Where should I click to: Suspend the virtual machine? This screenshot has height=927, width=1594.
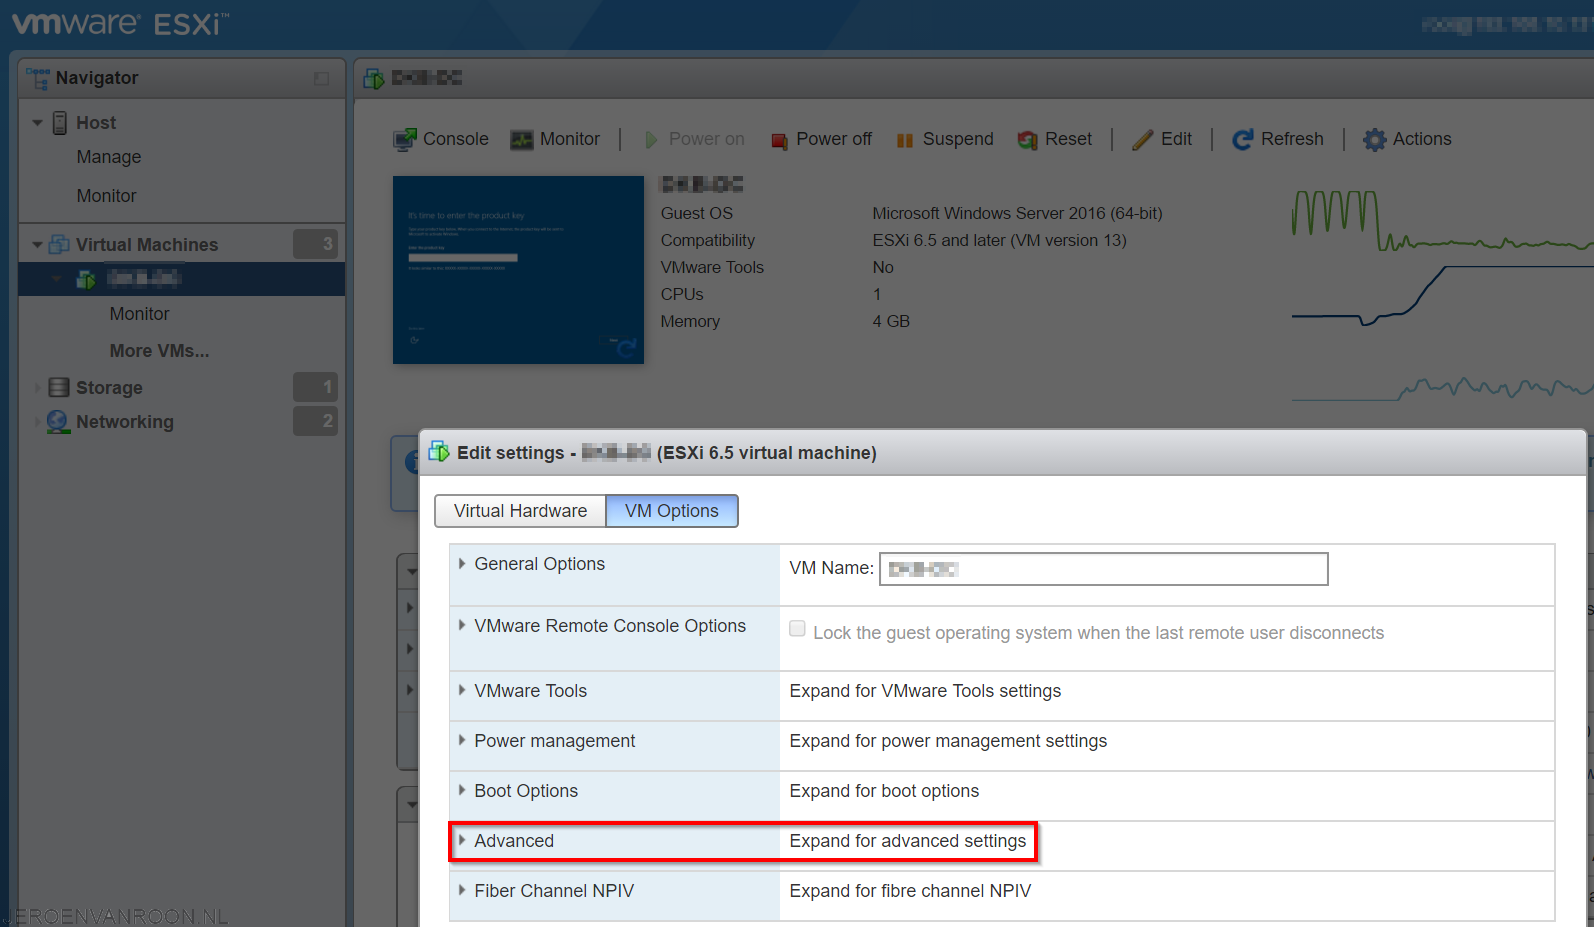coord(945,139)
